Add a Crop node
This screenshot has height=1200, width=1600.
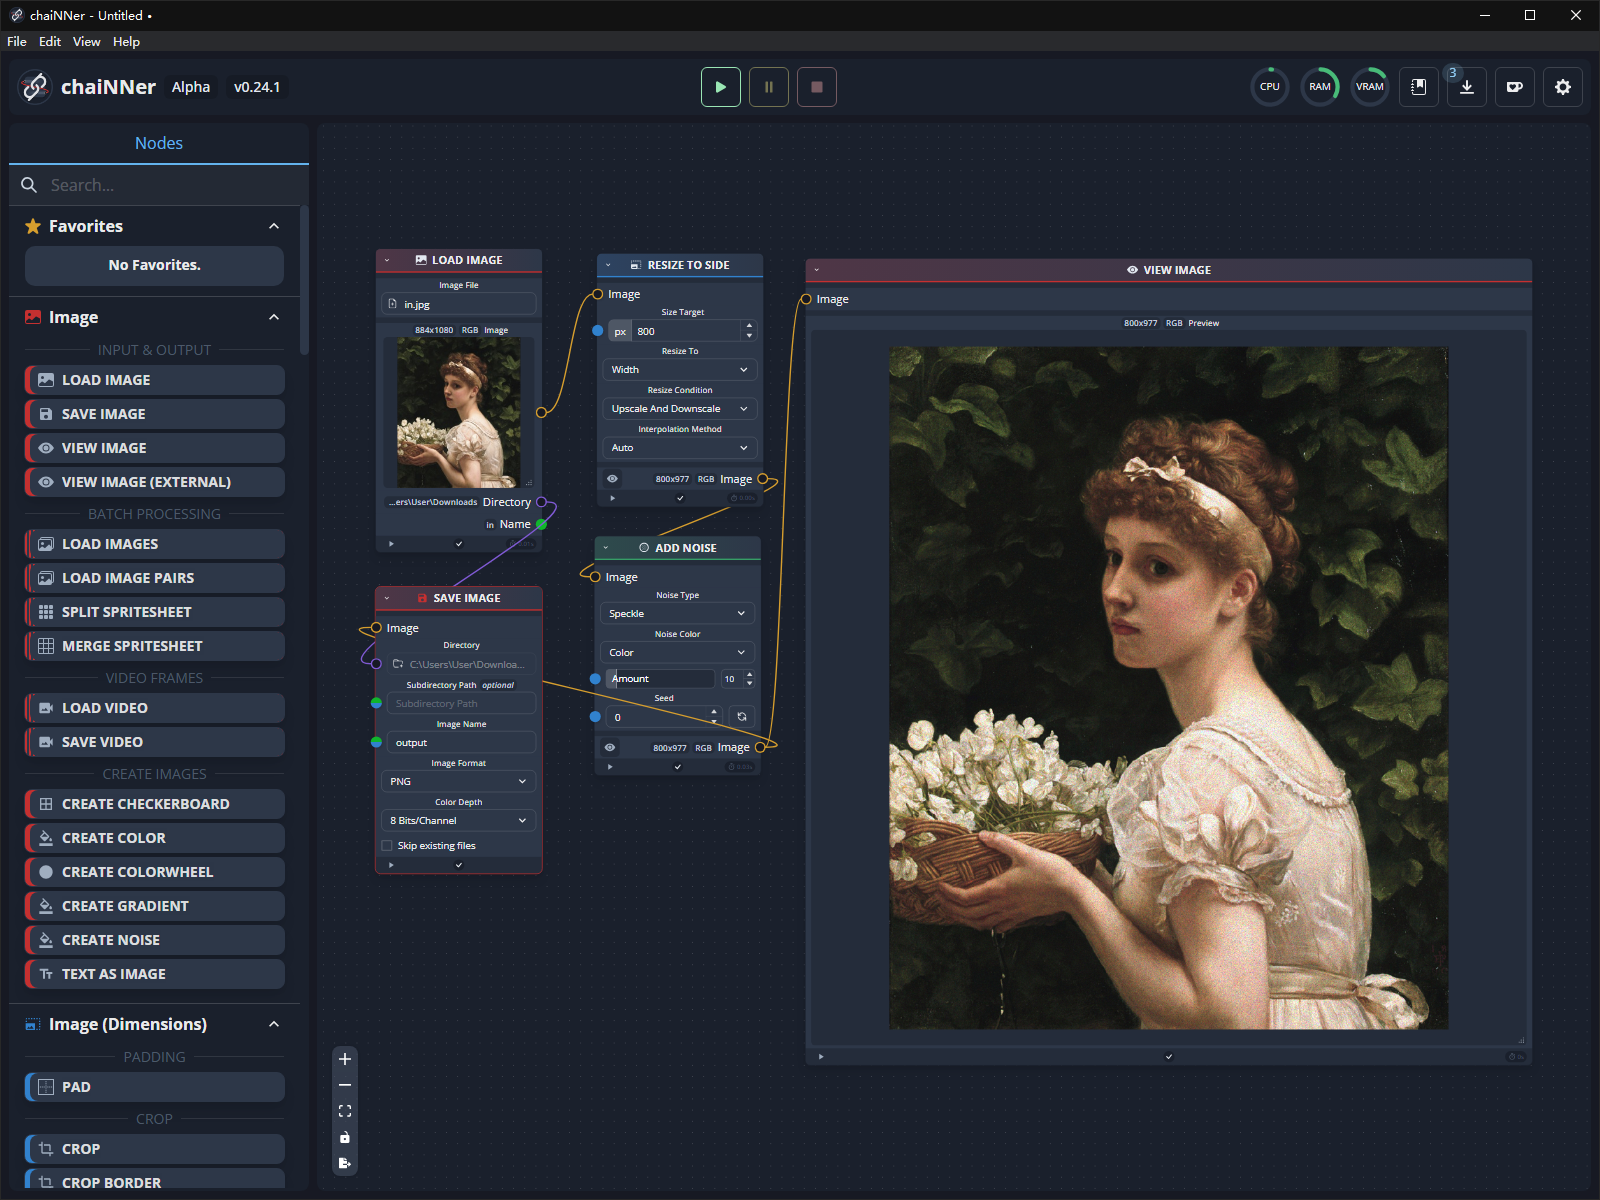[x=155, y=1149]
